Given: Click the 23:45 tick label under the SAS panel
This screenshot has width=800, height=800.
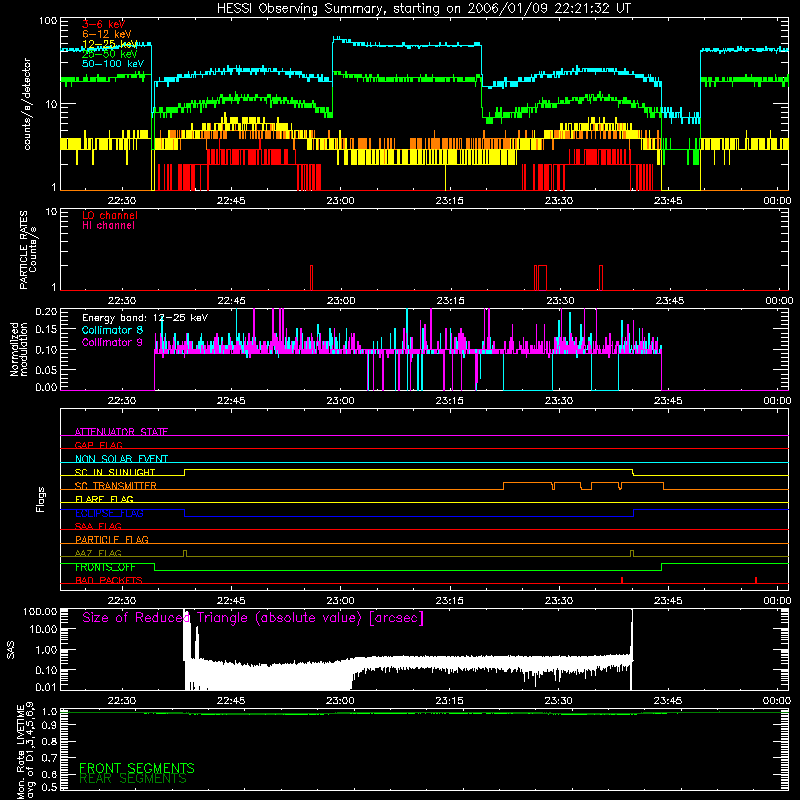Looking at the screenshot, I should point(668,701).
